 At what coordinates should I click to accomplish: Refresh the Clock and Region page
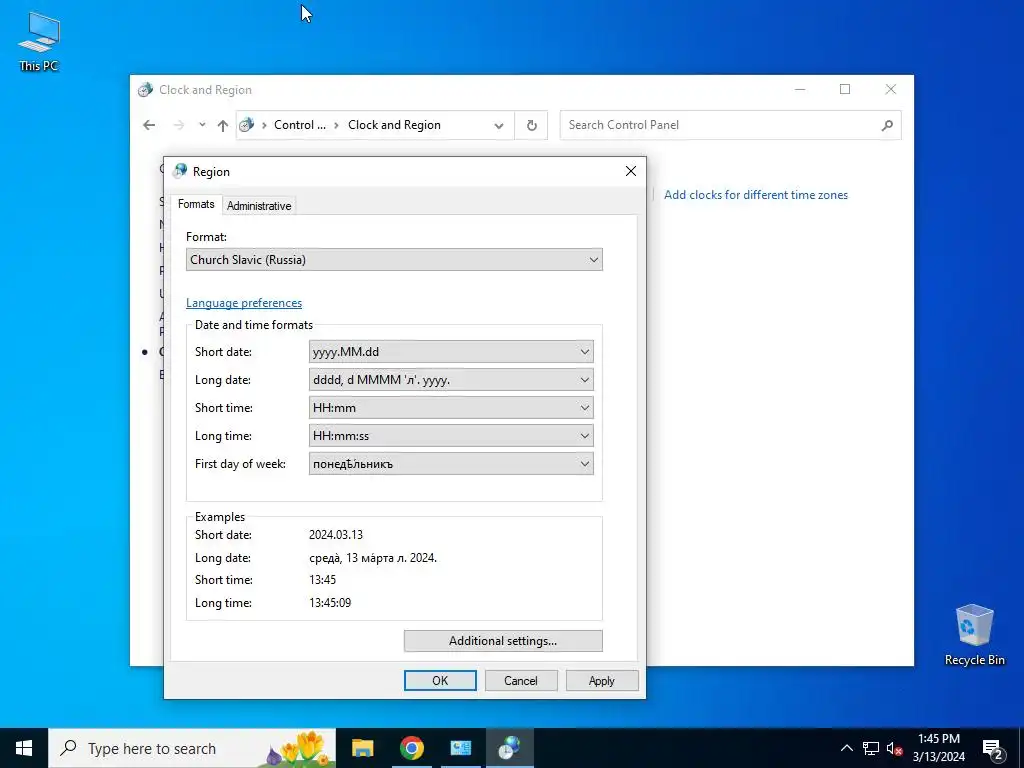click(532, 125)
